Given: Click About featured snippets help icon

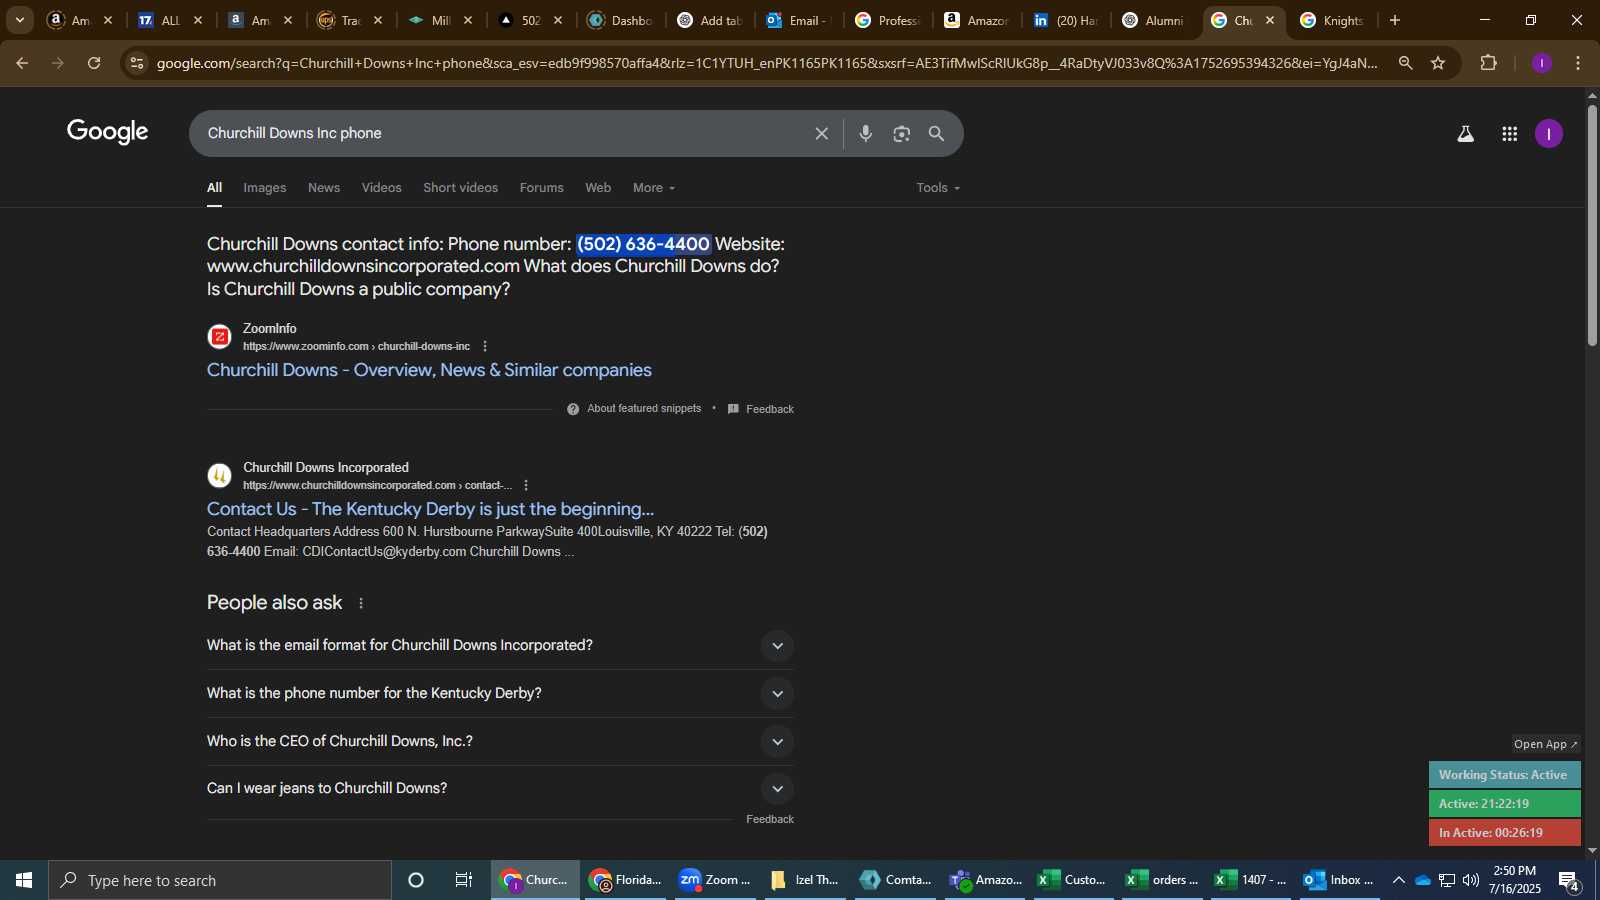Looking at the screenshot, I should 573,409.
